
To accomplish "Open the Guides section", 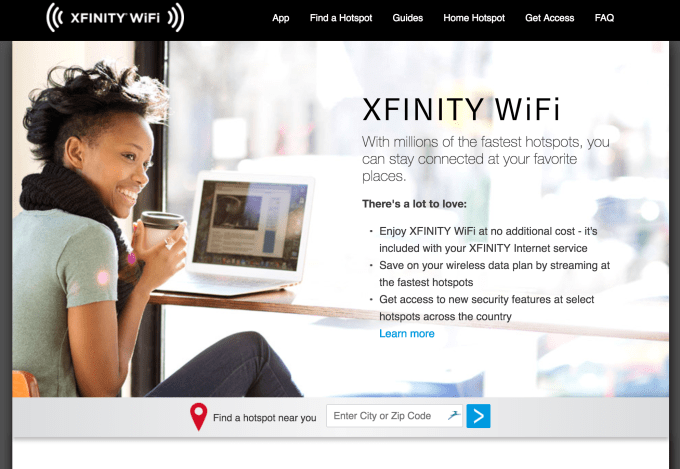I will click(x=408, y=18).
